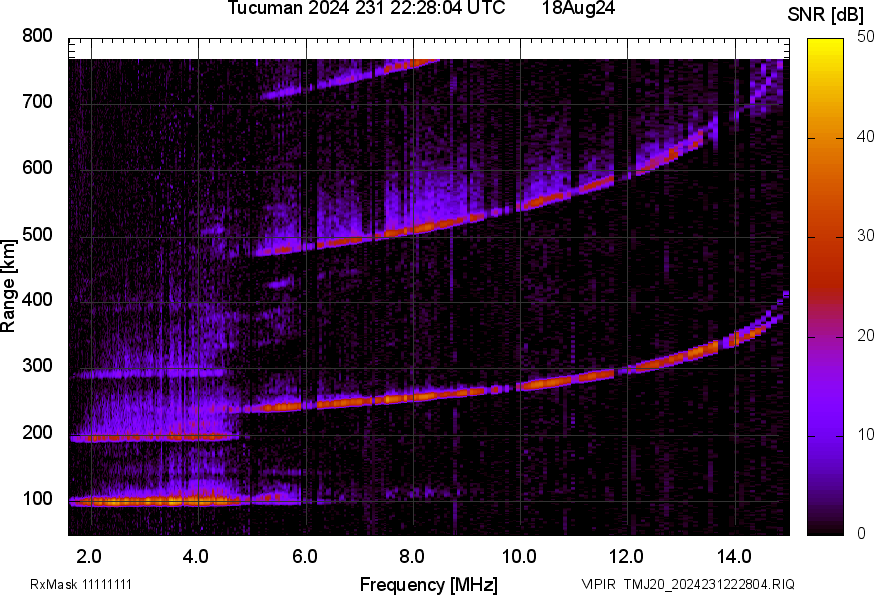Viewport: 874px width, 595px height.
Task: Click the colorbar value '10'
Action: click(x=865, y=434)
